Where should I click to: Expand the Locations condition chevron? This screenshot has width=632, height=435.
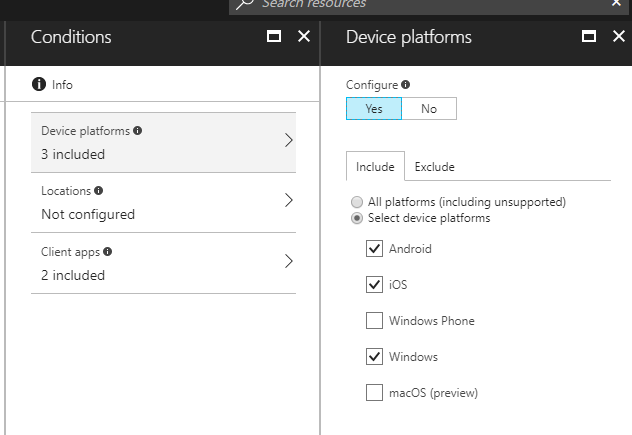coord(288,201)
